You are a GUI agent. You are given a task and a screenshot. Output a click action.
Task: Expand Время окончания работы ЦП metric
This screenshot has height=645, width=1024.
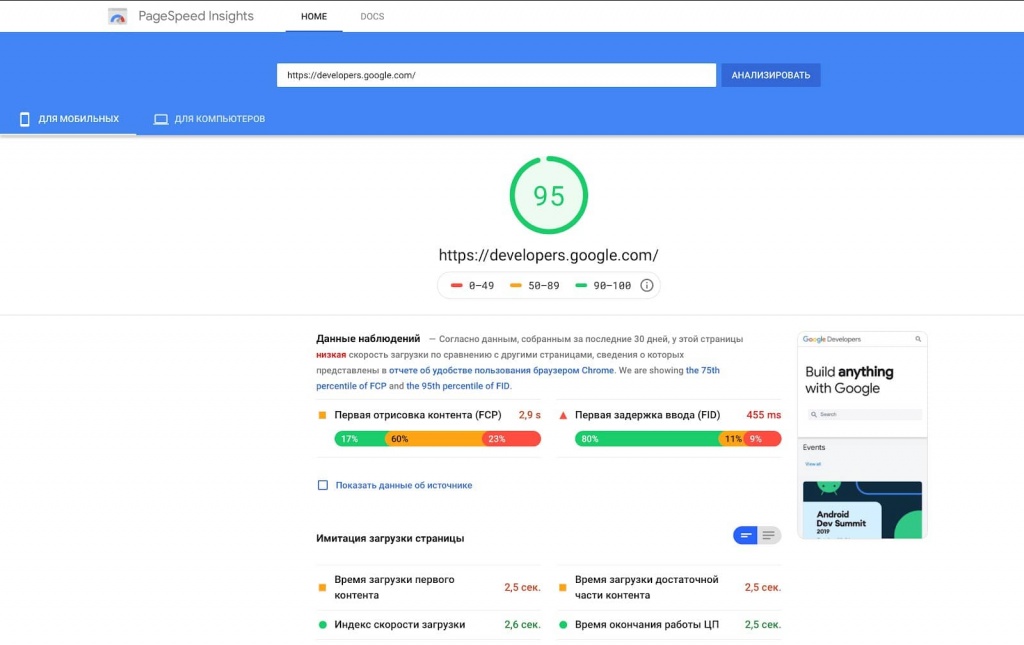click(646, 625)
